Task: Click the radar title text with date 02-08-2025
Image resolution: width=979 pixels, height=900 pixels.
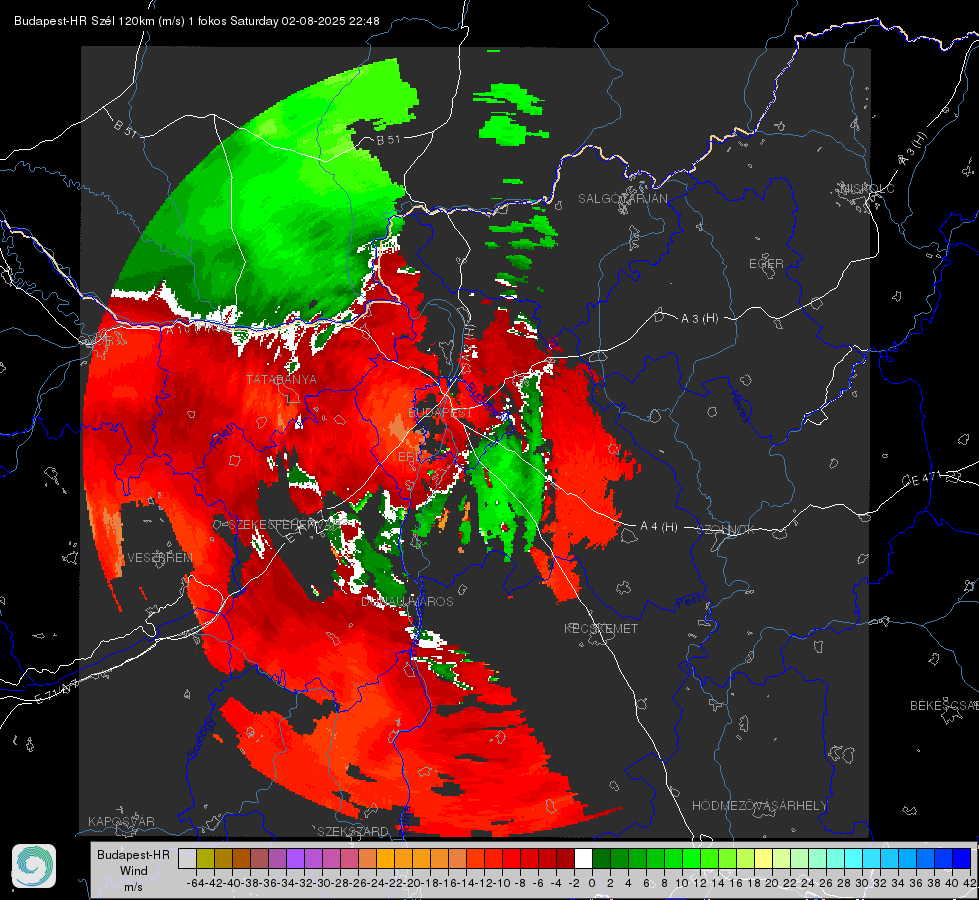Action: pyautogui.click(x=197, y=21)
